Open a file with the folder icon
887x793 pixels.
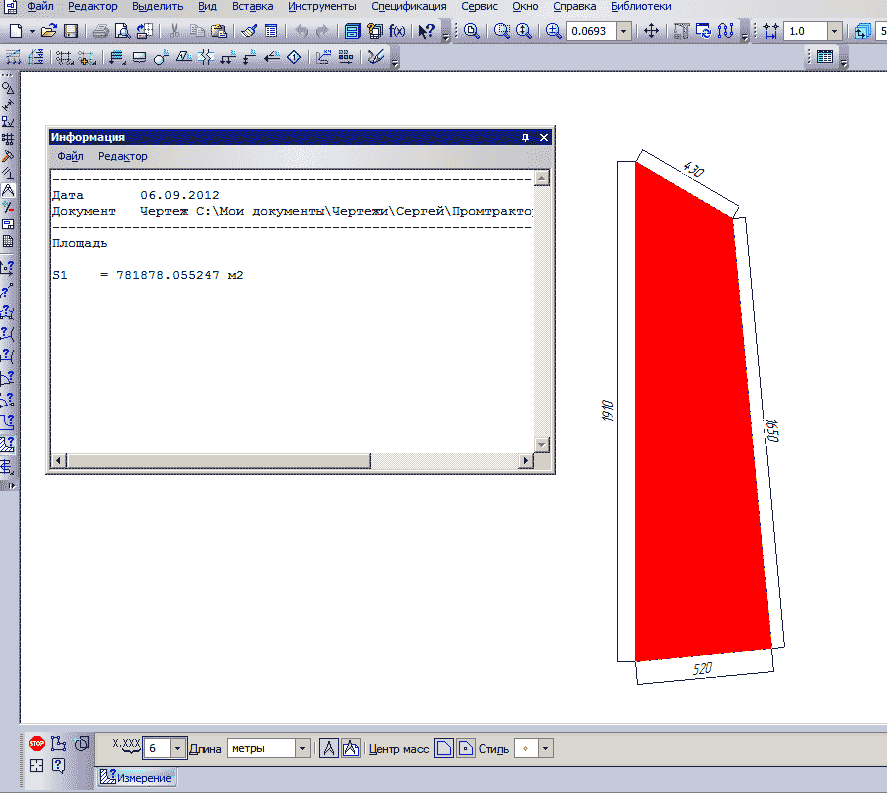pos(49,31)
